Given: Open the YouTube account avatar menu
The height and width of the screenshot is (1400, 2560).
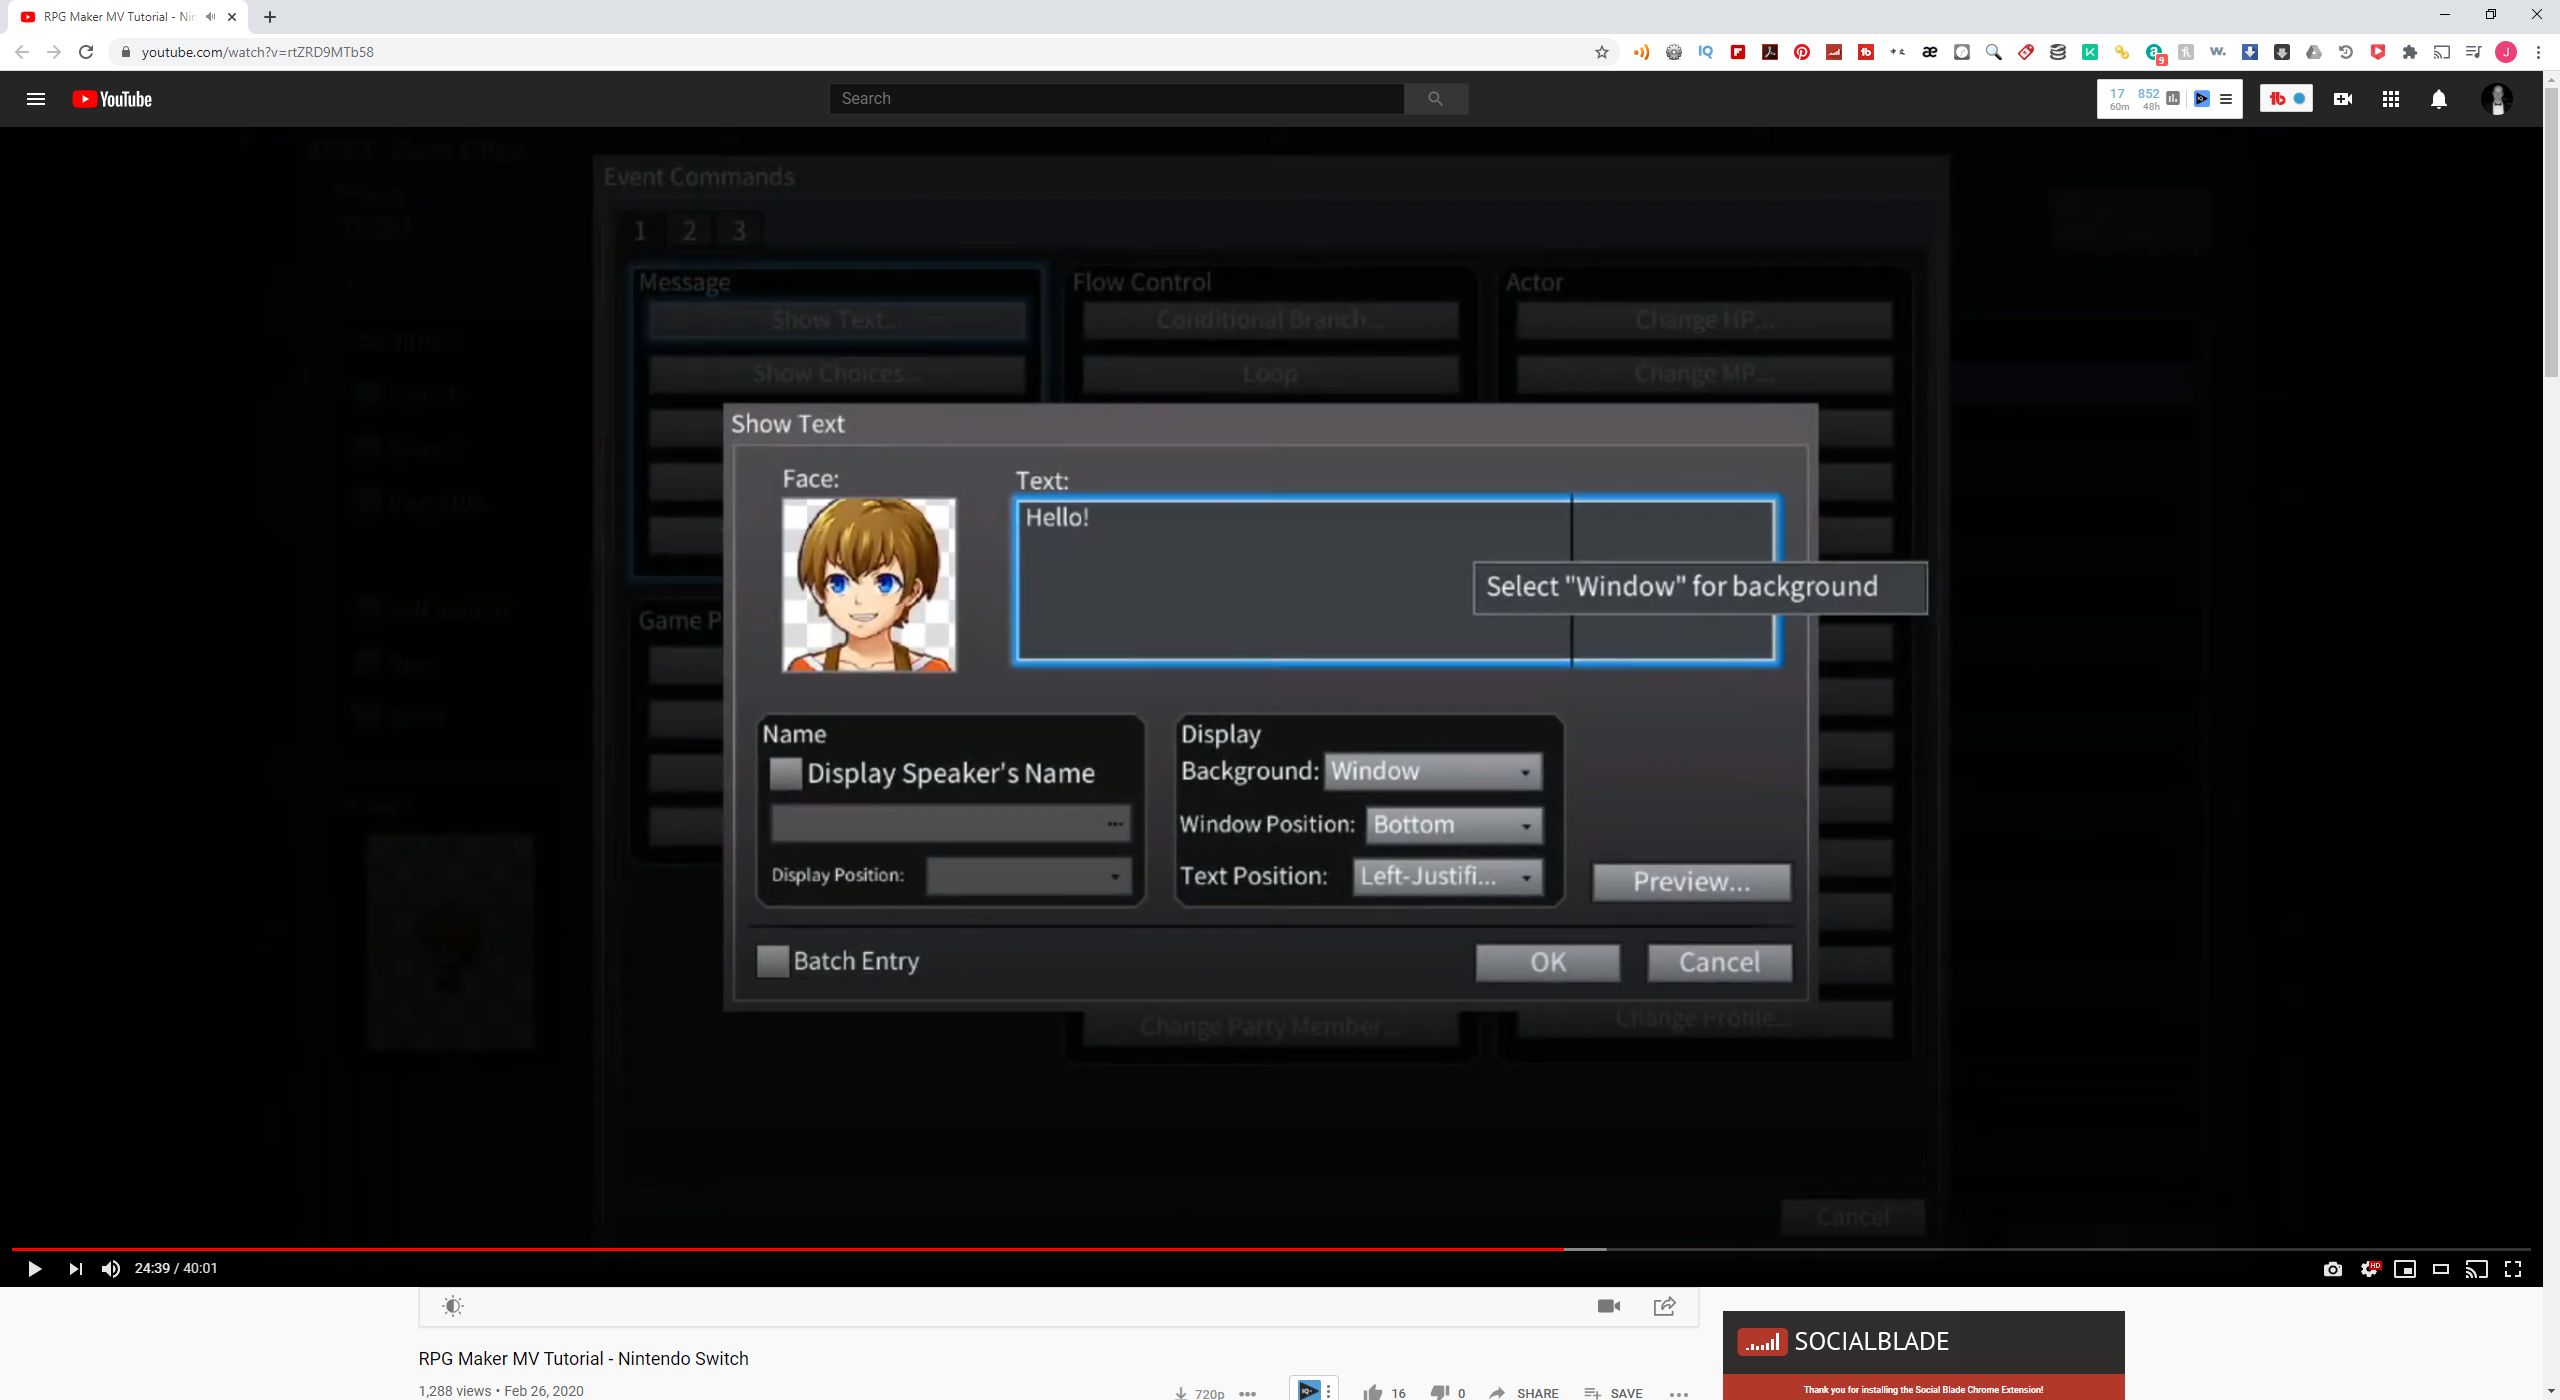Looking at the screenshot, I should coord(2497,99).
